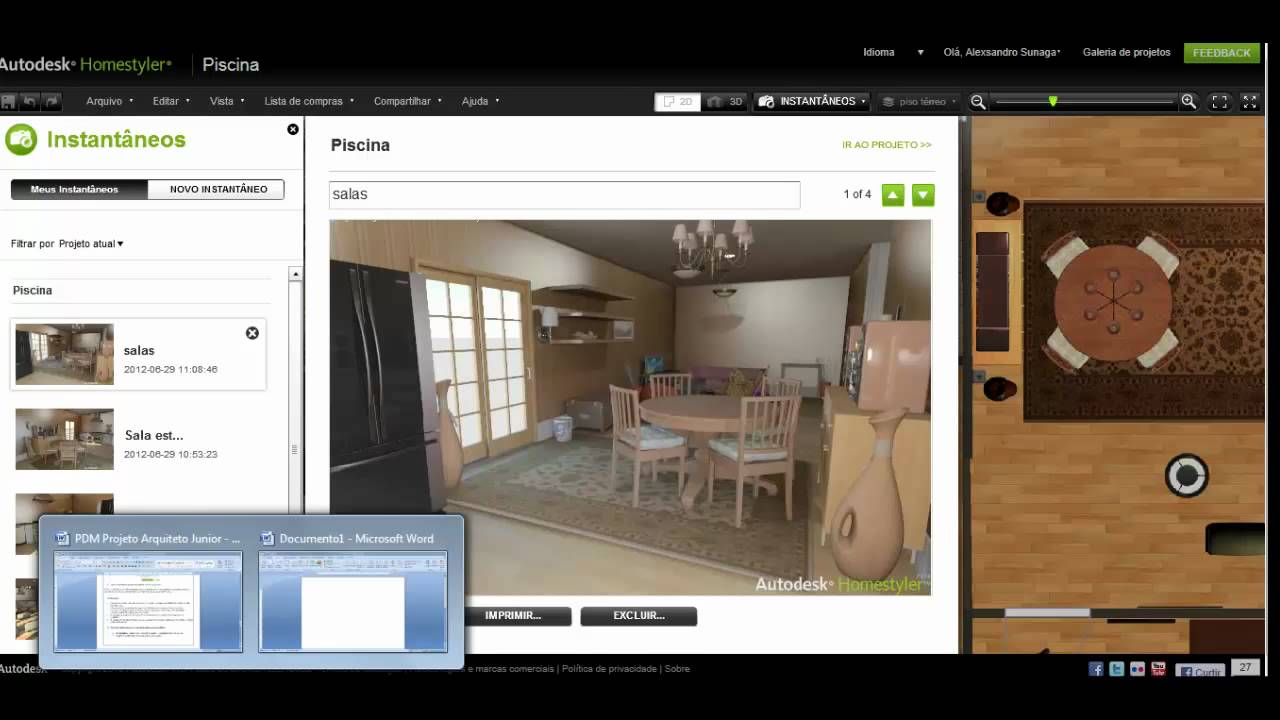Open the YouTube icon in footer
This screenshot has width=1280, height=720.
coord(1159,669)
